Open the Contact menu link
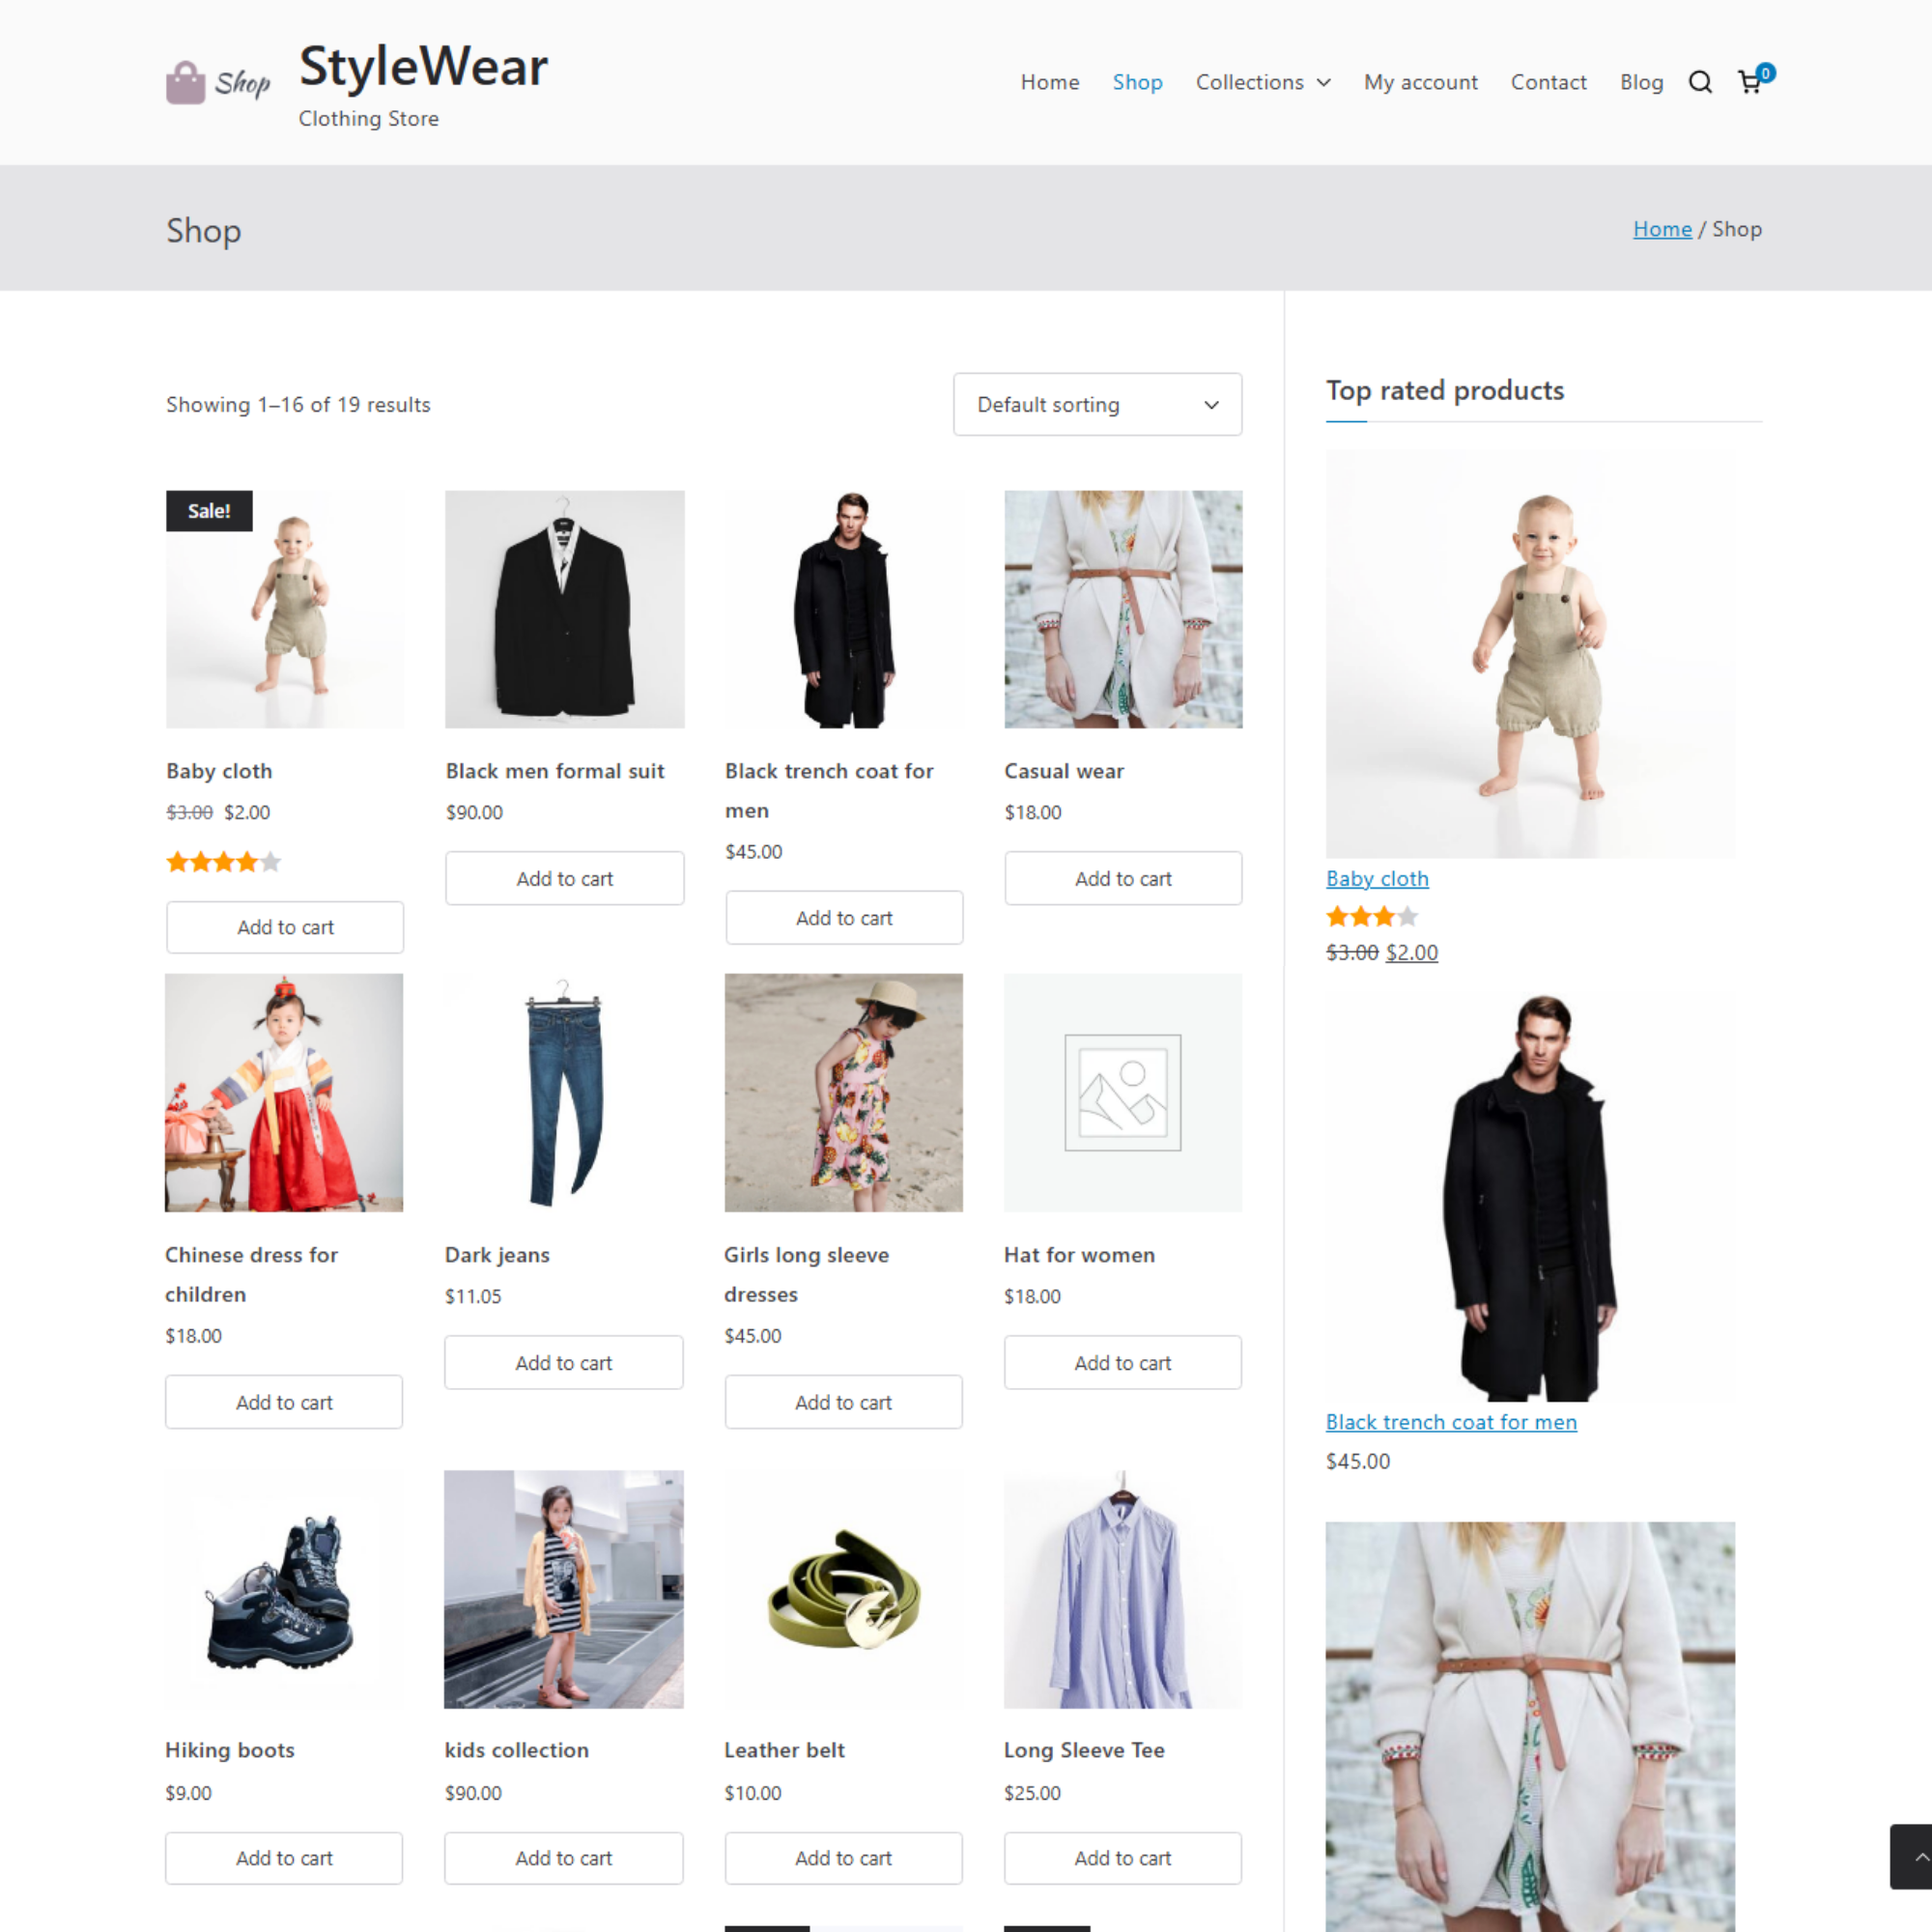 [1548, 82]
